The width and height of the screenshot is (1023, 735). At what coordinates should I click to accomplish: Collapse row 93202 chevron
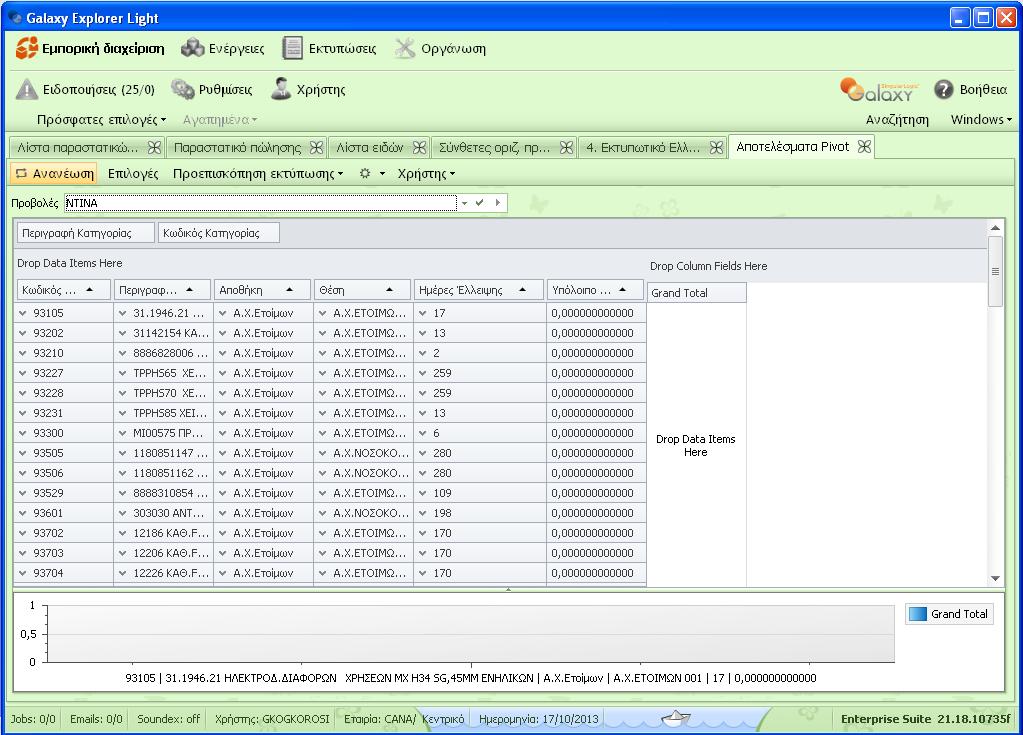[23, 333]
